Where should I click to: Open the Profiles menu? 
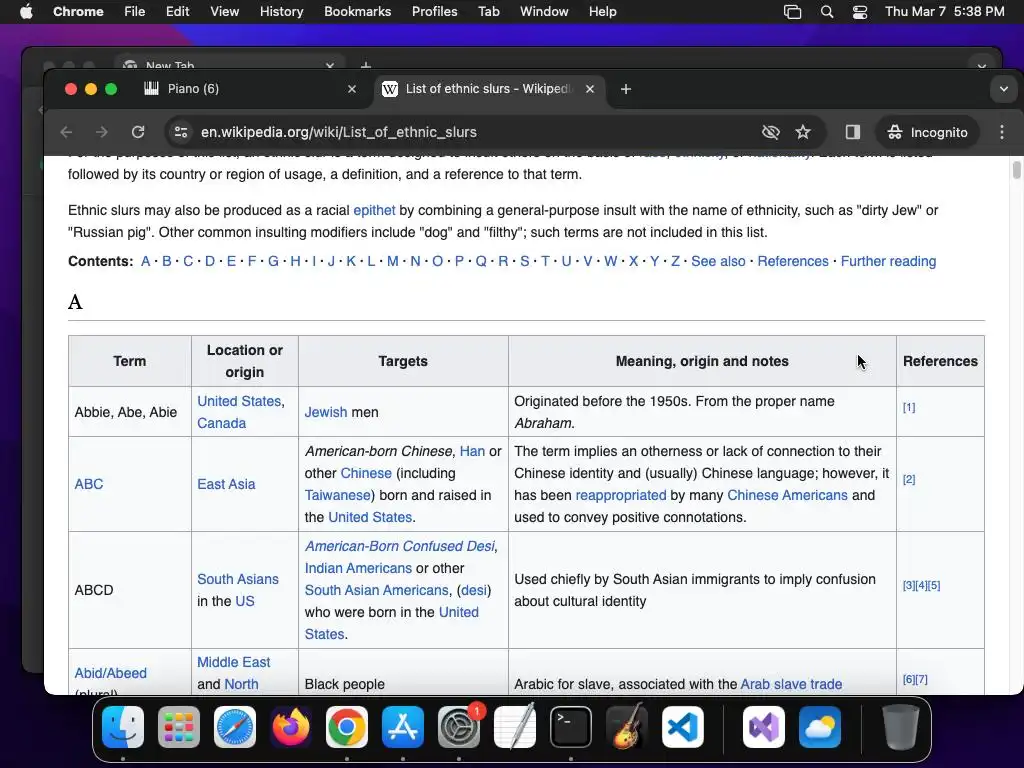tap(434, 11)
